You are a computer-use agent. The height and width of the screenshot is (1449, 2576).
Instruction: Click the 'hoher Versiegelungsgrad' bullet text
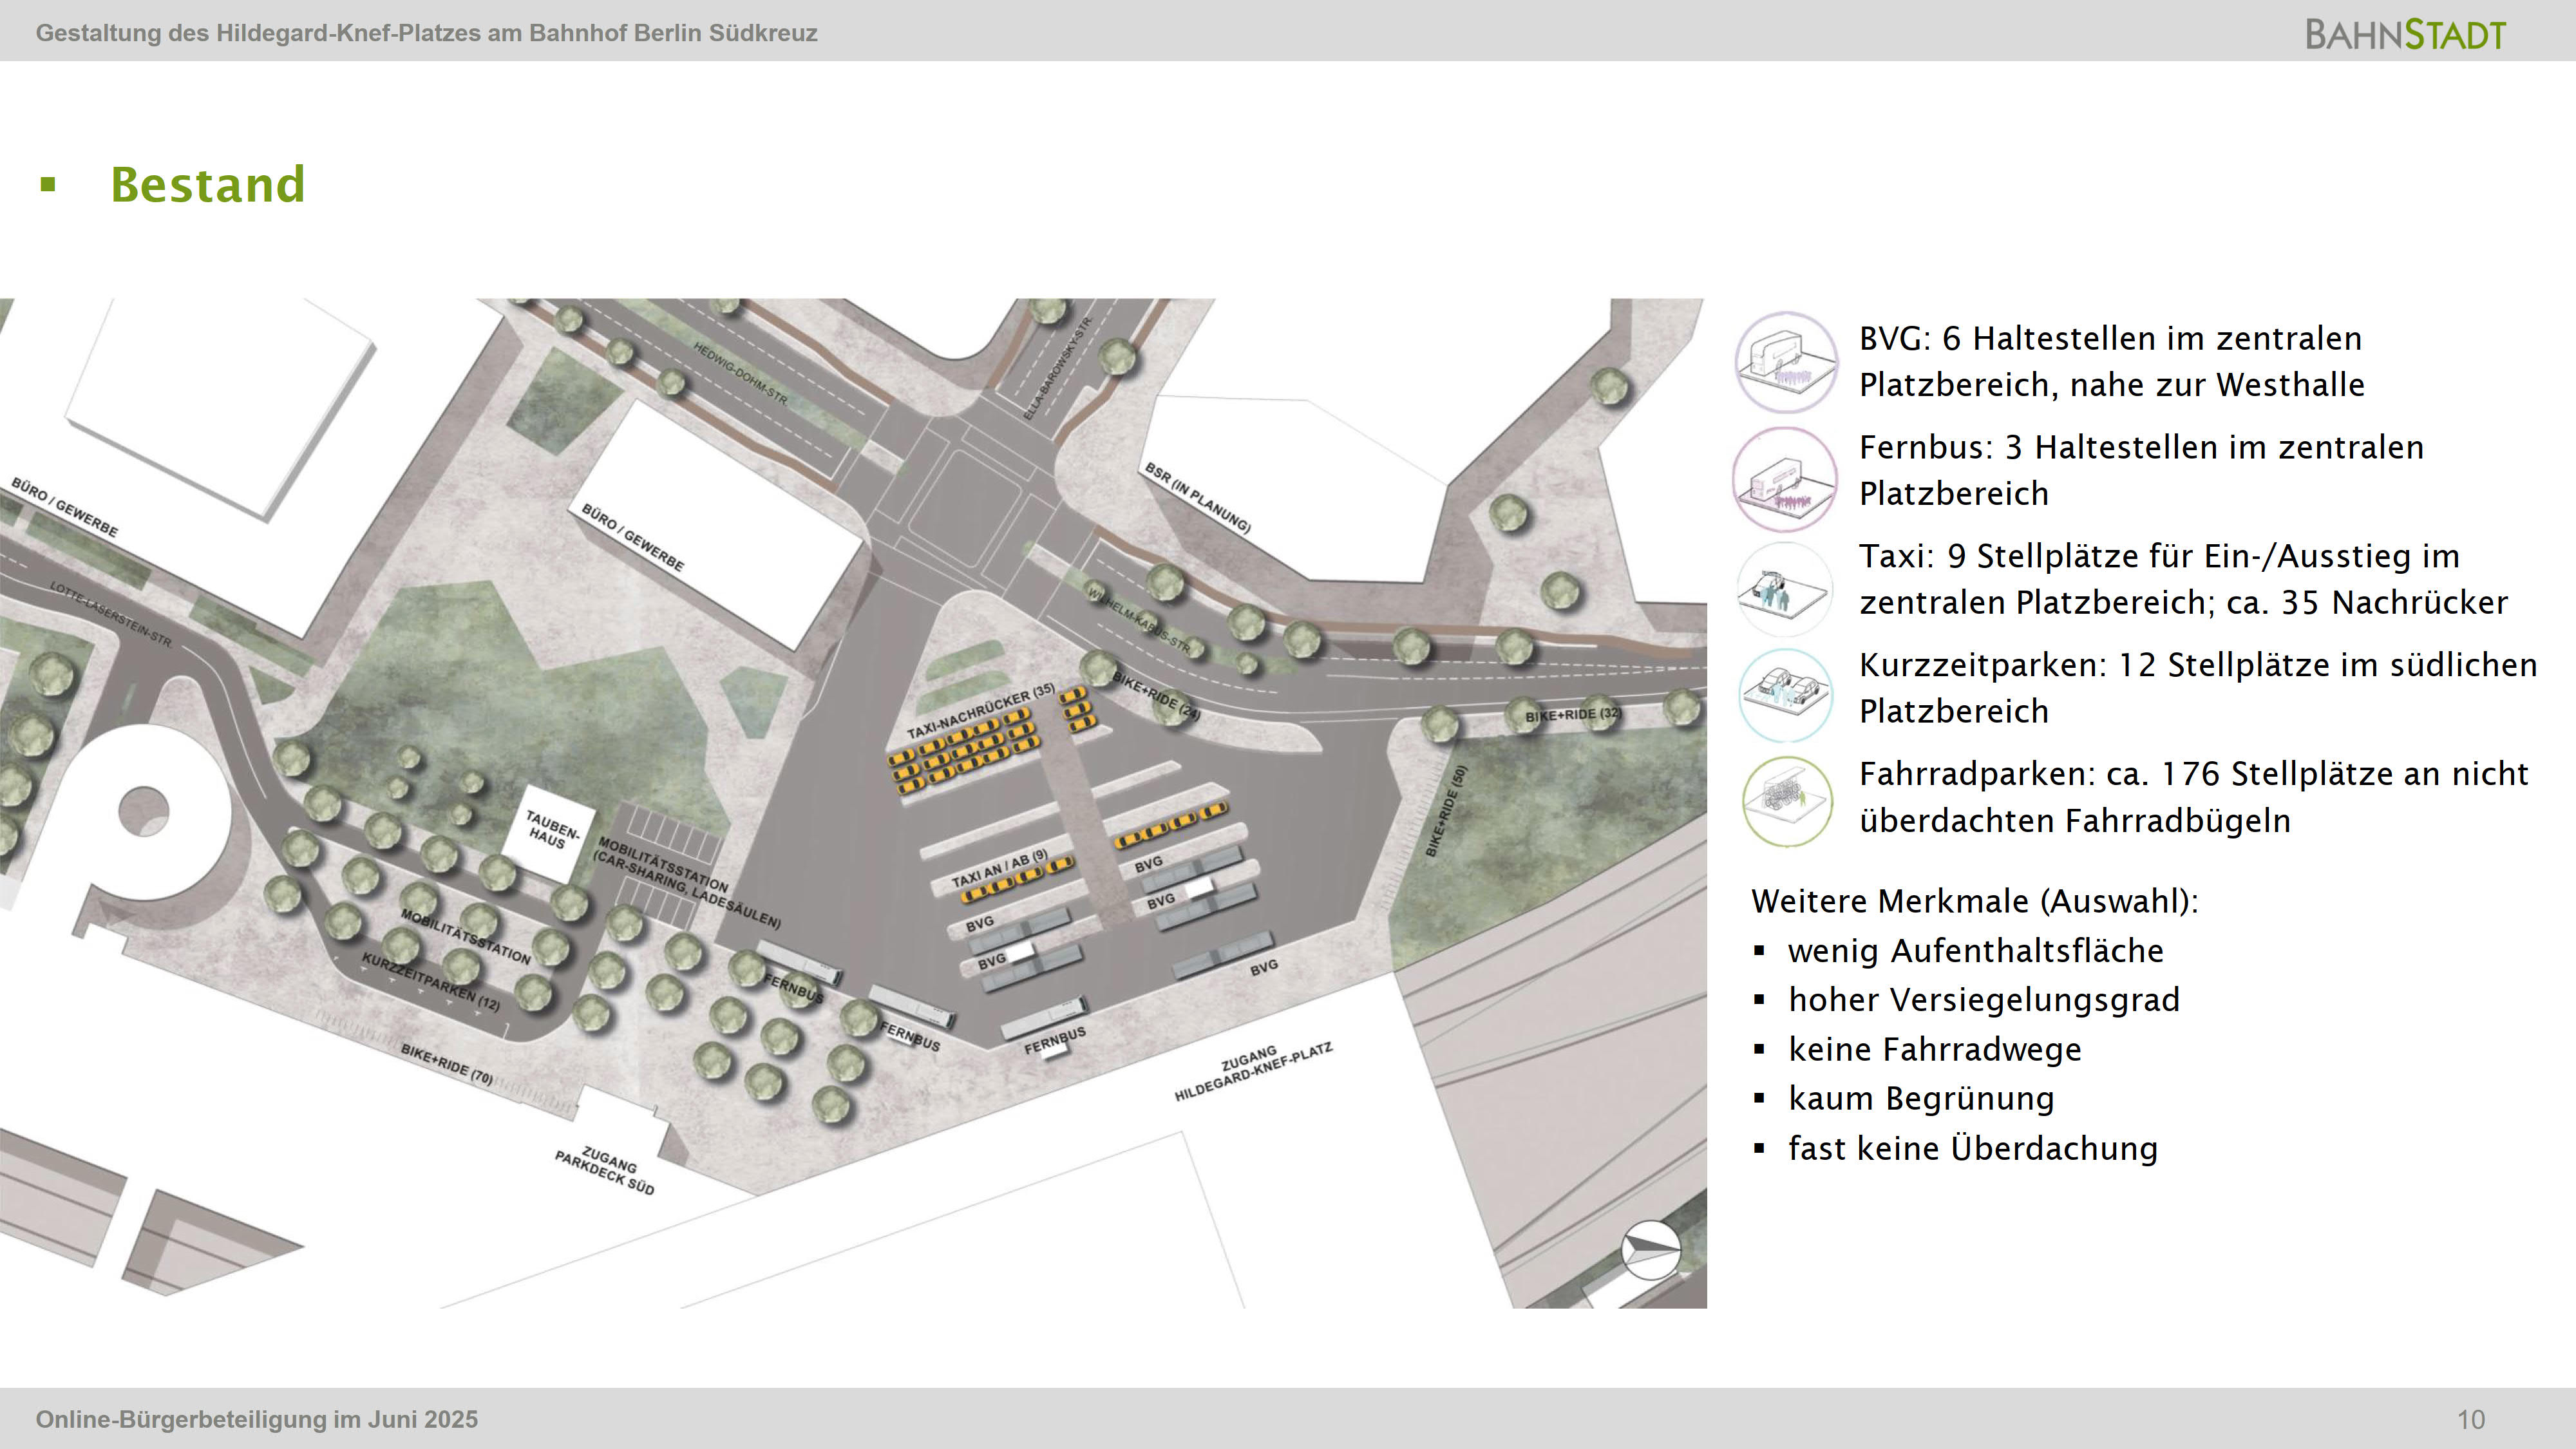pyautogui.click(x=1983, y=999)
